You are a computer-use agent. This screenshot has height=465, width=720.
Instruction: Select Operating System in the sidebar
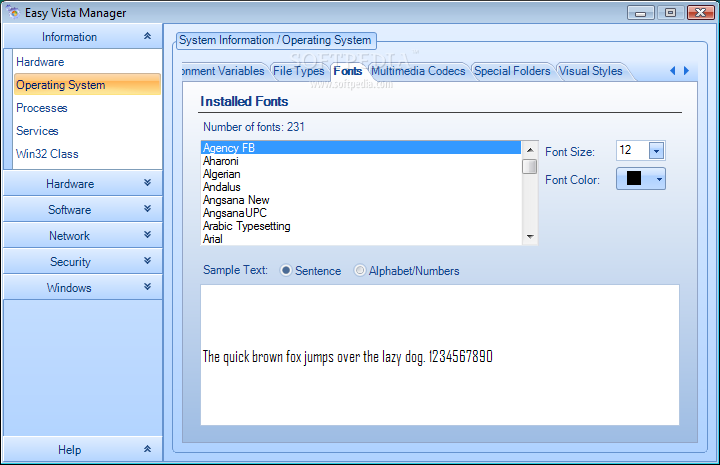click(x=87, y=84)
